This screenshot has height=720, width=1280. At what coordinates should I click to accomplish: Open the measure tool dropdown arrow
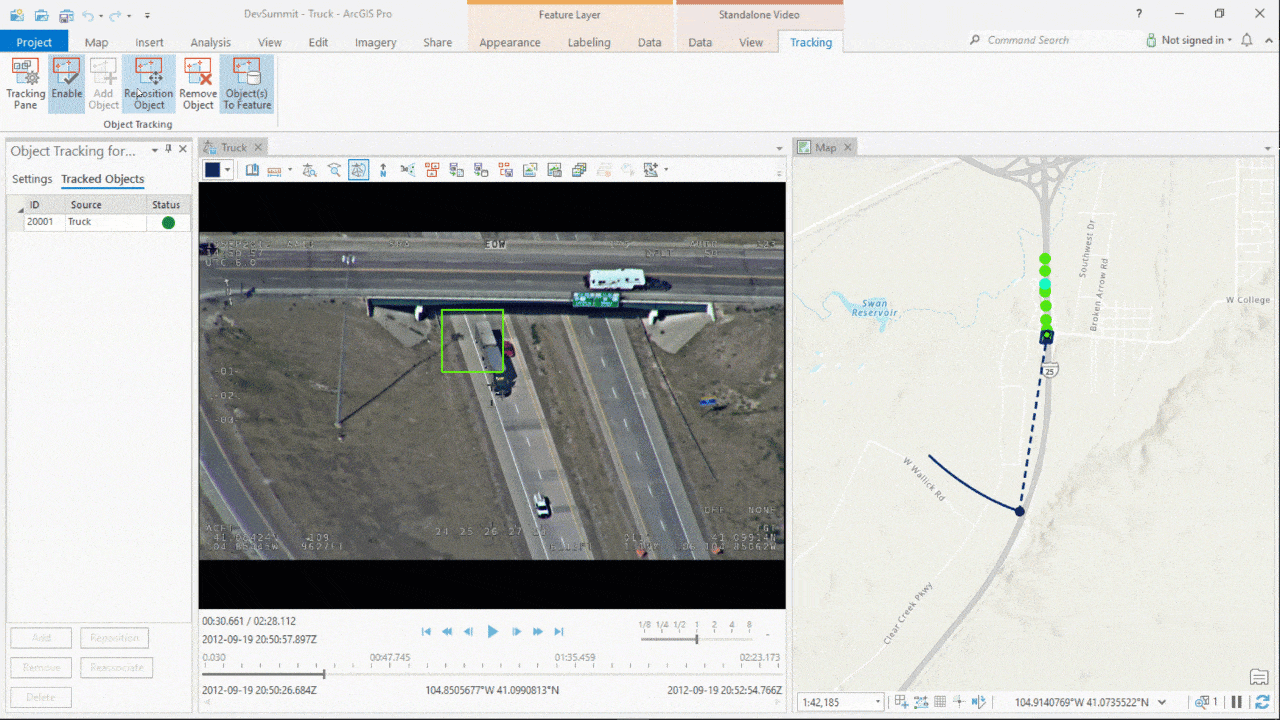click(289, 170)
